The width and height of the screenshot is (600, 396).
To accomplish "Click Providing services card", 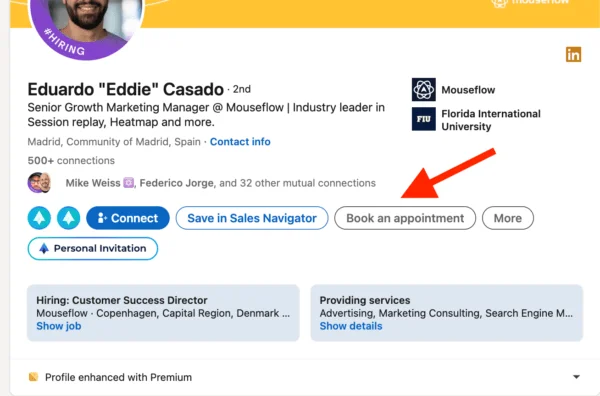I will click(x=447, y=313).
